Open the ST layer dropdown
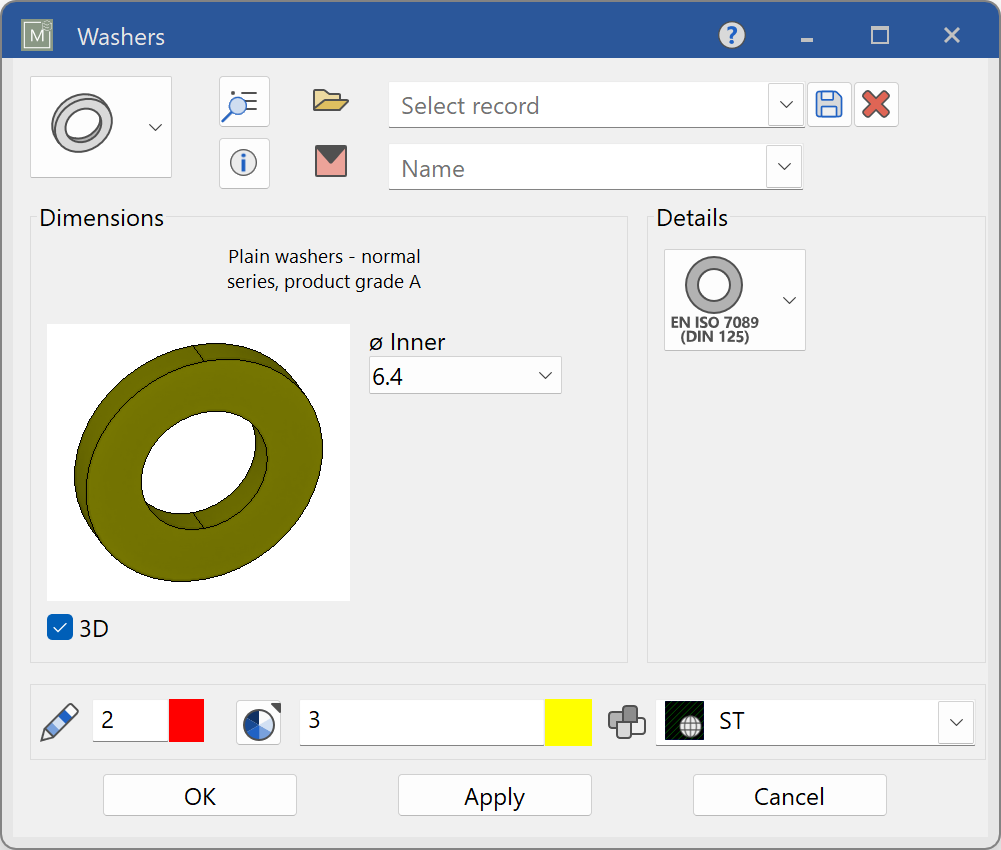The height and width of the screenshot is (850, 1001). coord(956,722)
